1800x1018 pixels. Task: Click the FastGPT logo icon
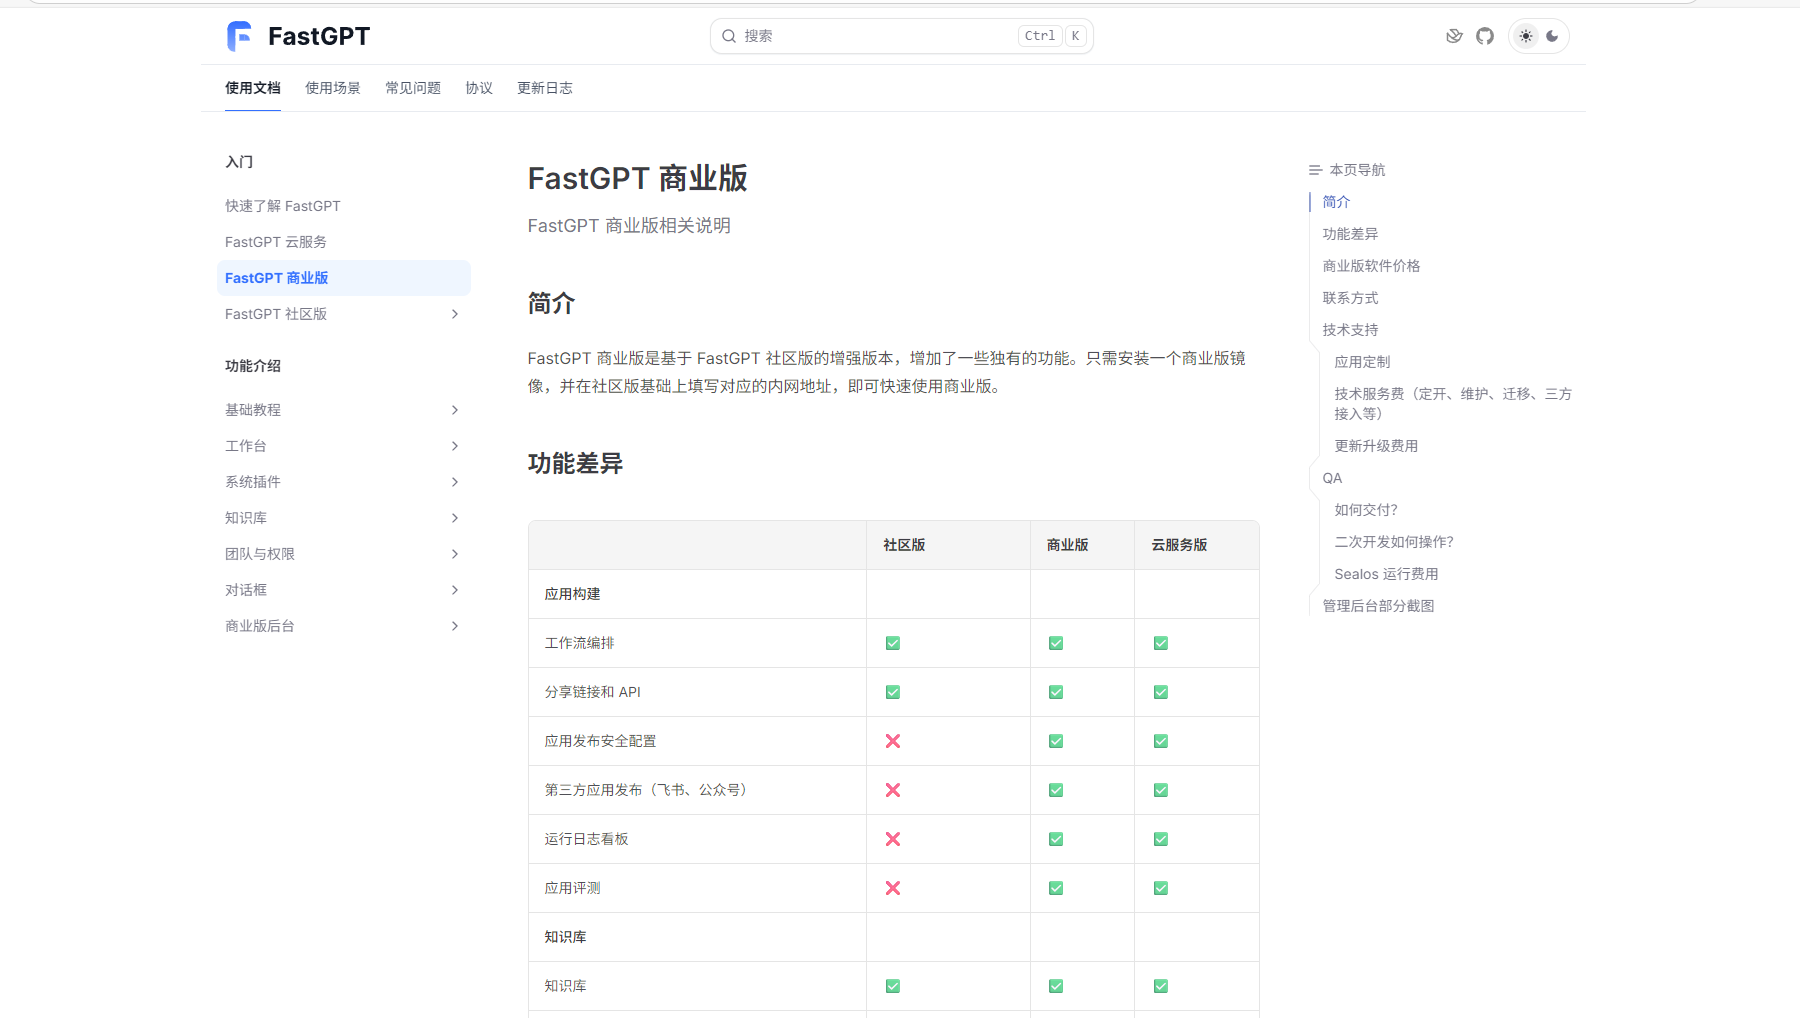(x=239, y=36)
